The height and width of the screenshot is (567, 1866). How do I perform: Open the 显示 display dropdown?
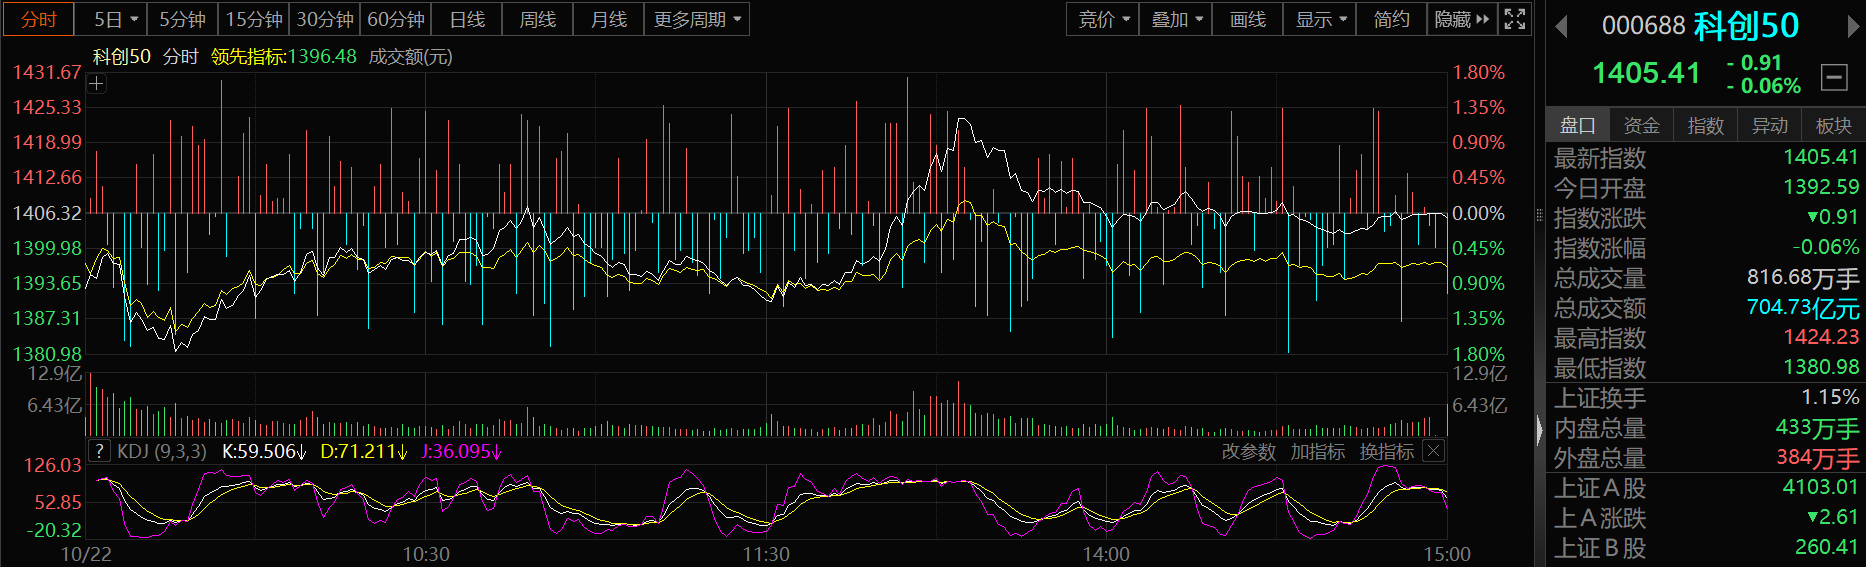pos(1320,19)
